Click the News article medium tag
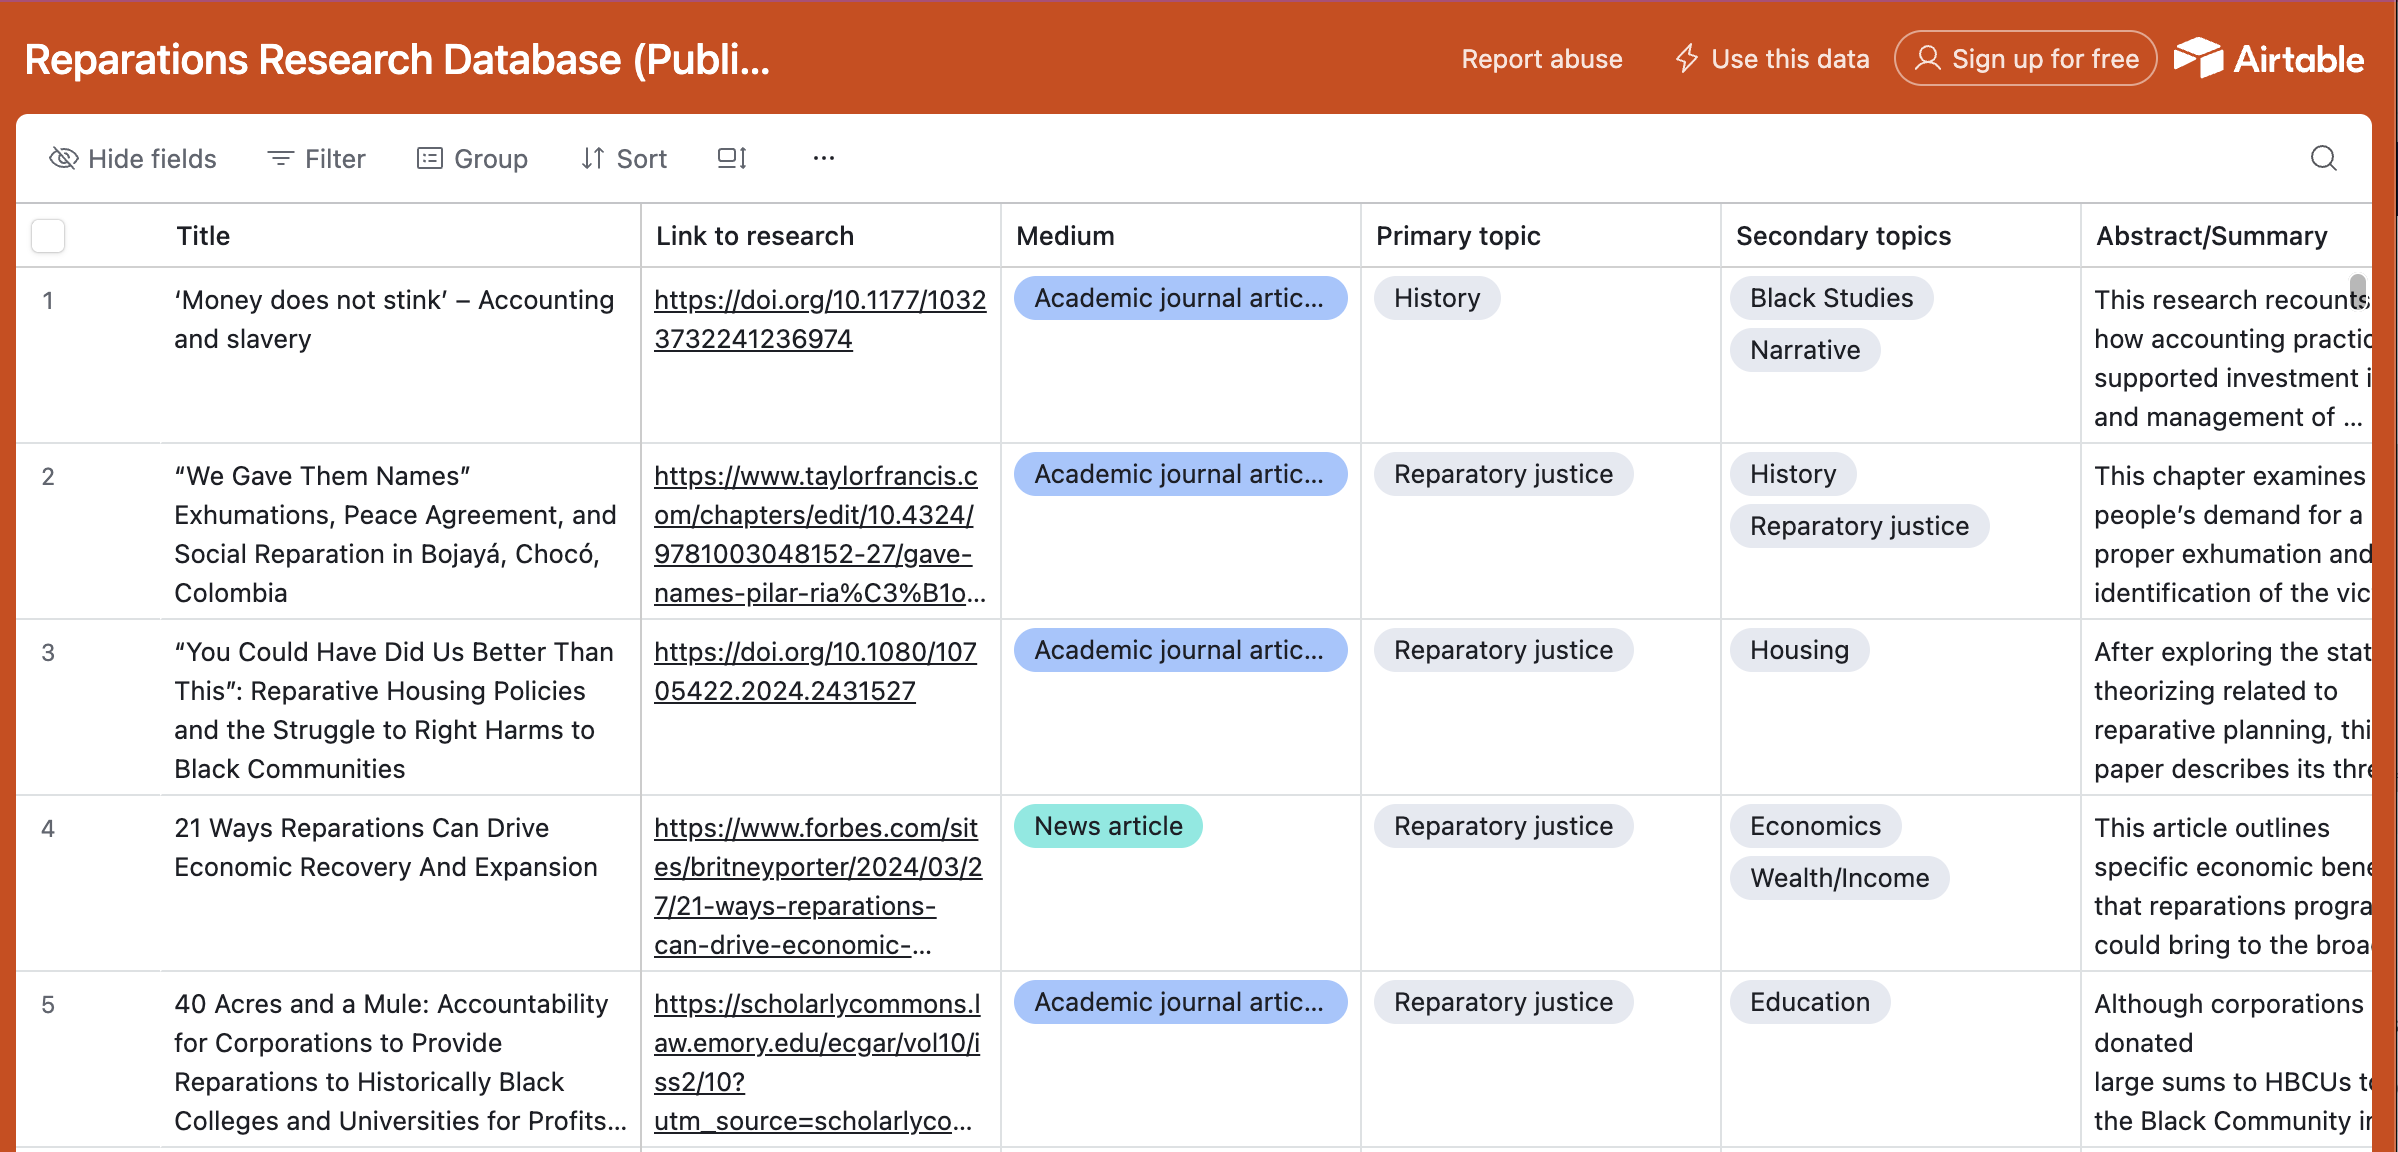This screenshot has width=2398, height=1152. click(x=1107, y=826)
